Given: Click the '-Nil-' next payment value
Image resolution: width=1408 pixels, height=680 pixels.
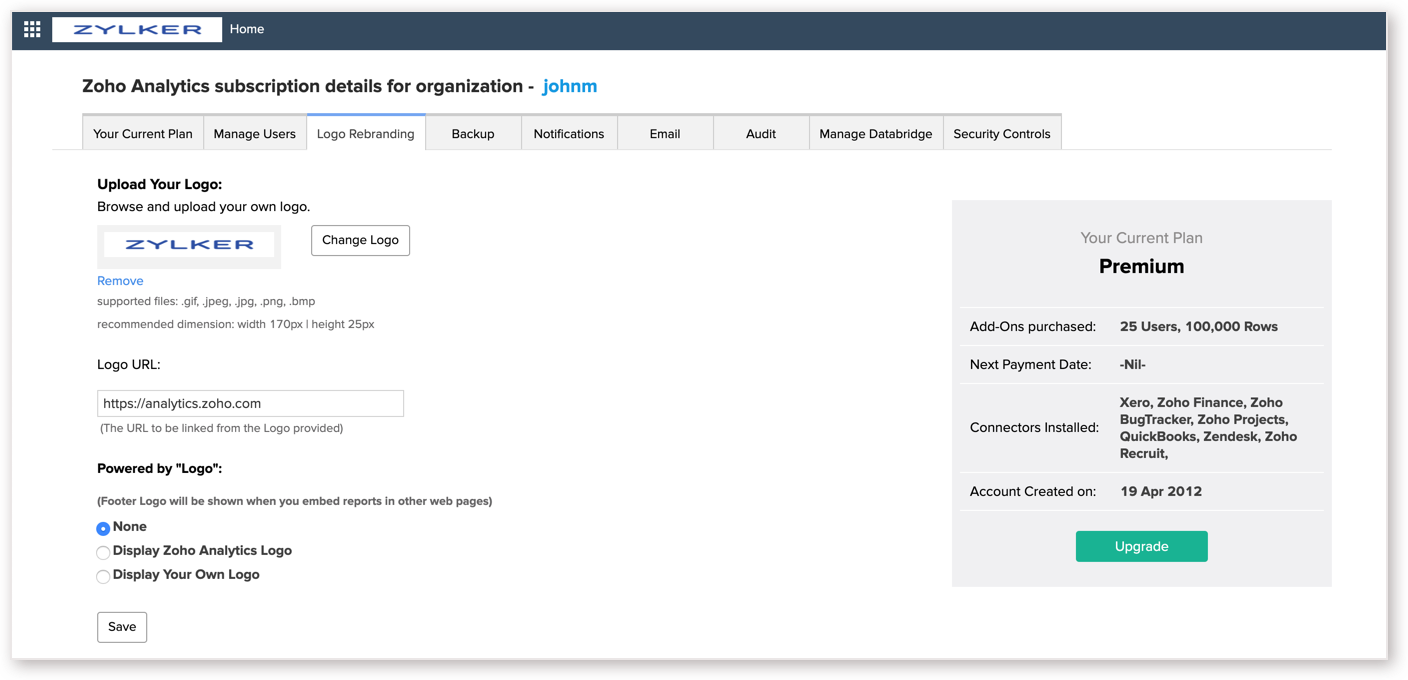Looking at the screenshot, I should (x=1133, y=364).
